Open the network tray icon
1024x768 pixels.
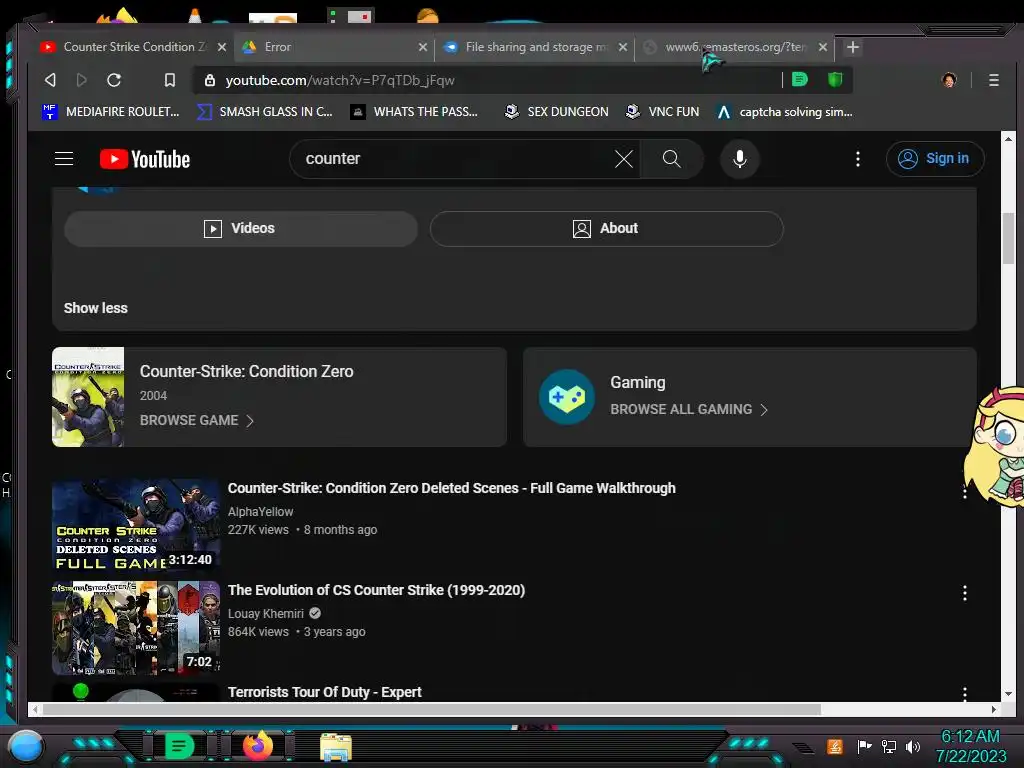click(889, 746)
